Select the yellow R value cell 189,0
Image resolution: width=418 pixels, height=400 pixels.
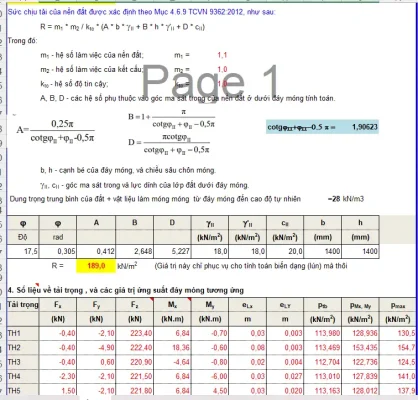(x=96, y=266)
